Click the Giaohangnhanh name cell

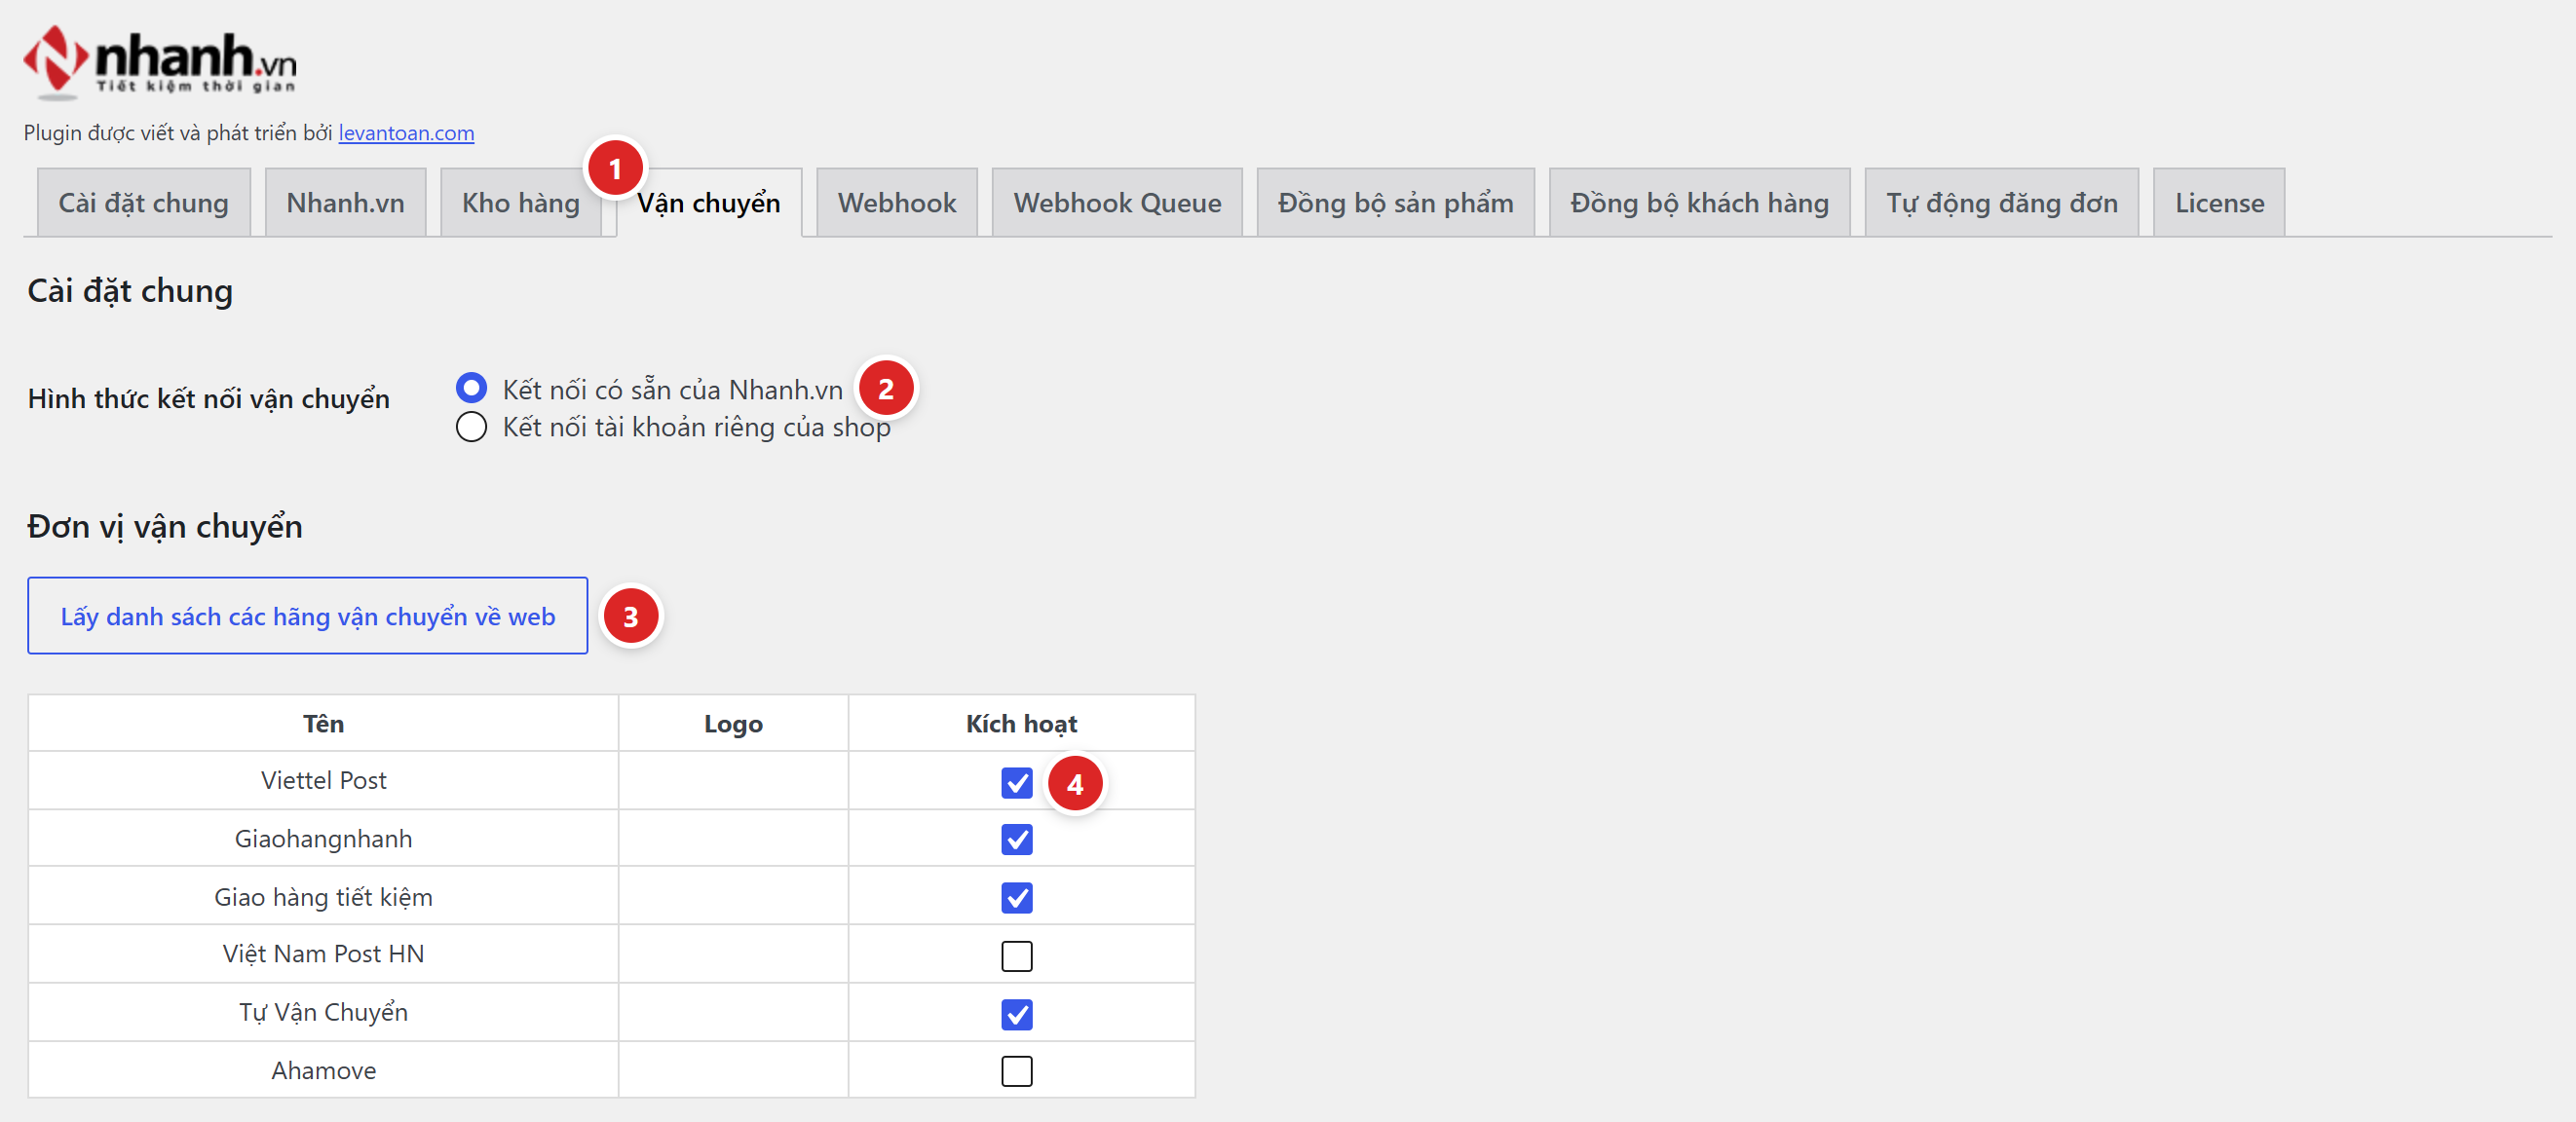point(323,838)
